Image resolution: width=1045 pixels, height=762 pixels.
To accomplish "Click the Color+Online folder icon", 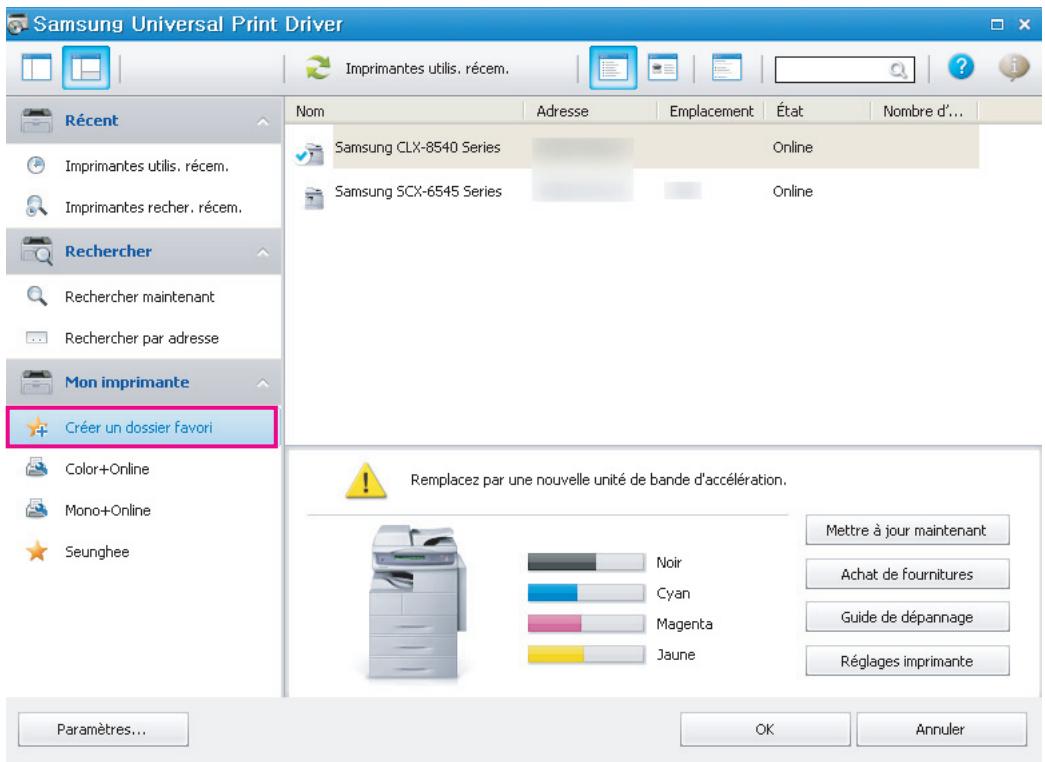I will click(x=37, y=469).
